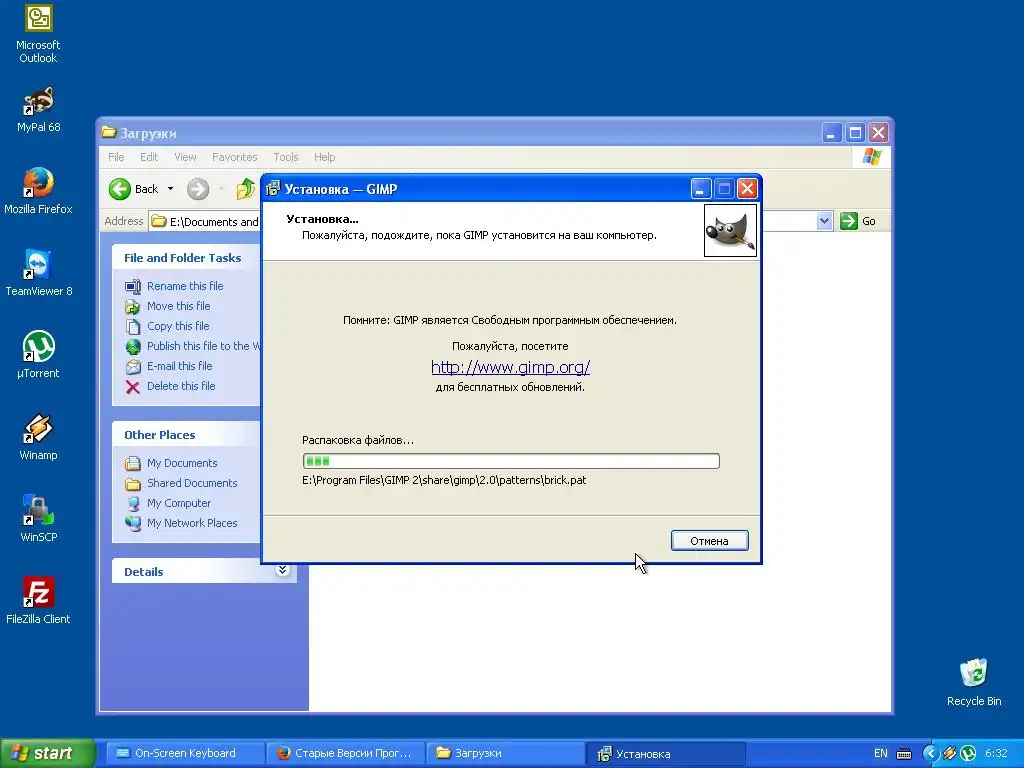Image resolution: width=1024 pixels, height=768 pixels.
Task: Click the Delete this file link
Action: (181, 386)
